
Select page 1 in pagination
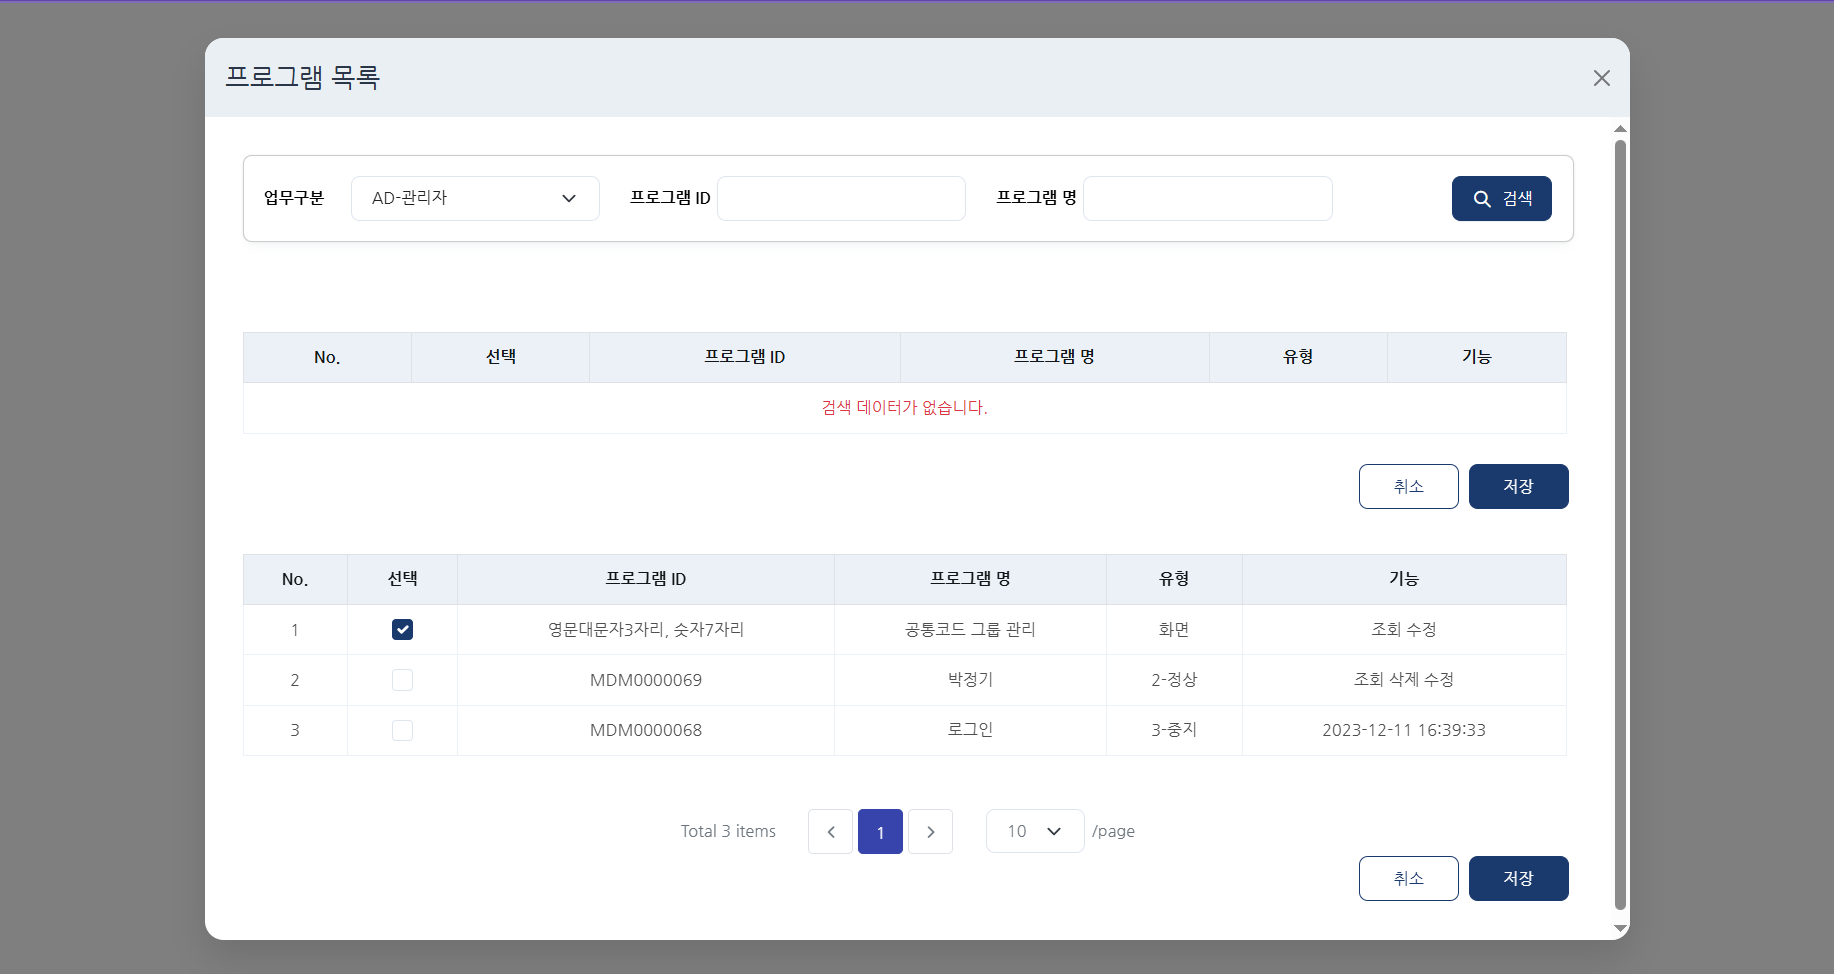click(x=880, y=831)
